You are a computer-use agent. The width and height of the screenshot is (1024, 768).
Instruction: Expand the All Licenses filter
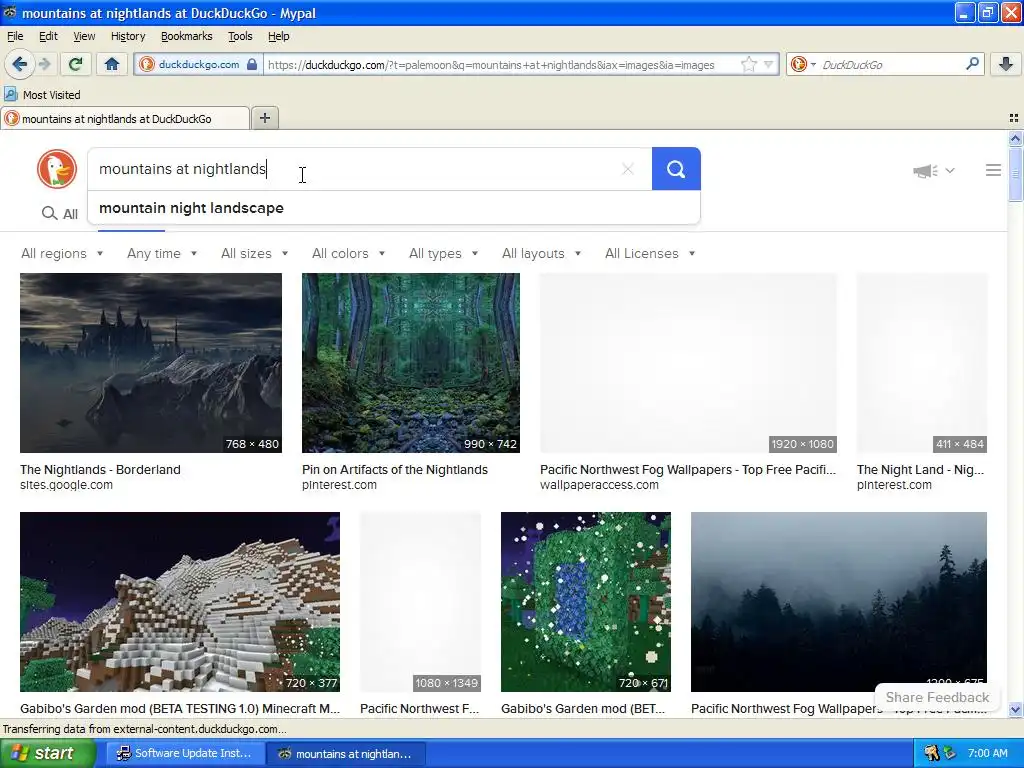click(x=650, y=253)
